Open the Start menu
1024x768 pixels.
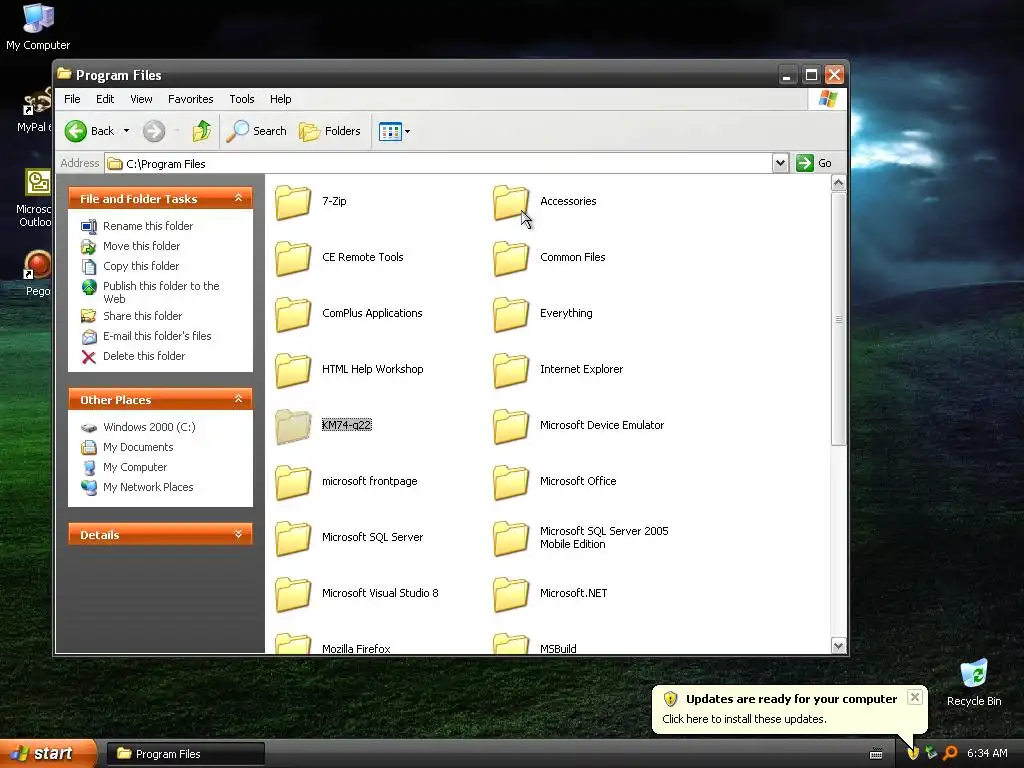47,754
